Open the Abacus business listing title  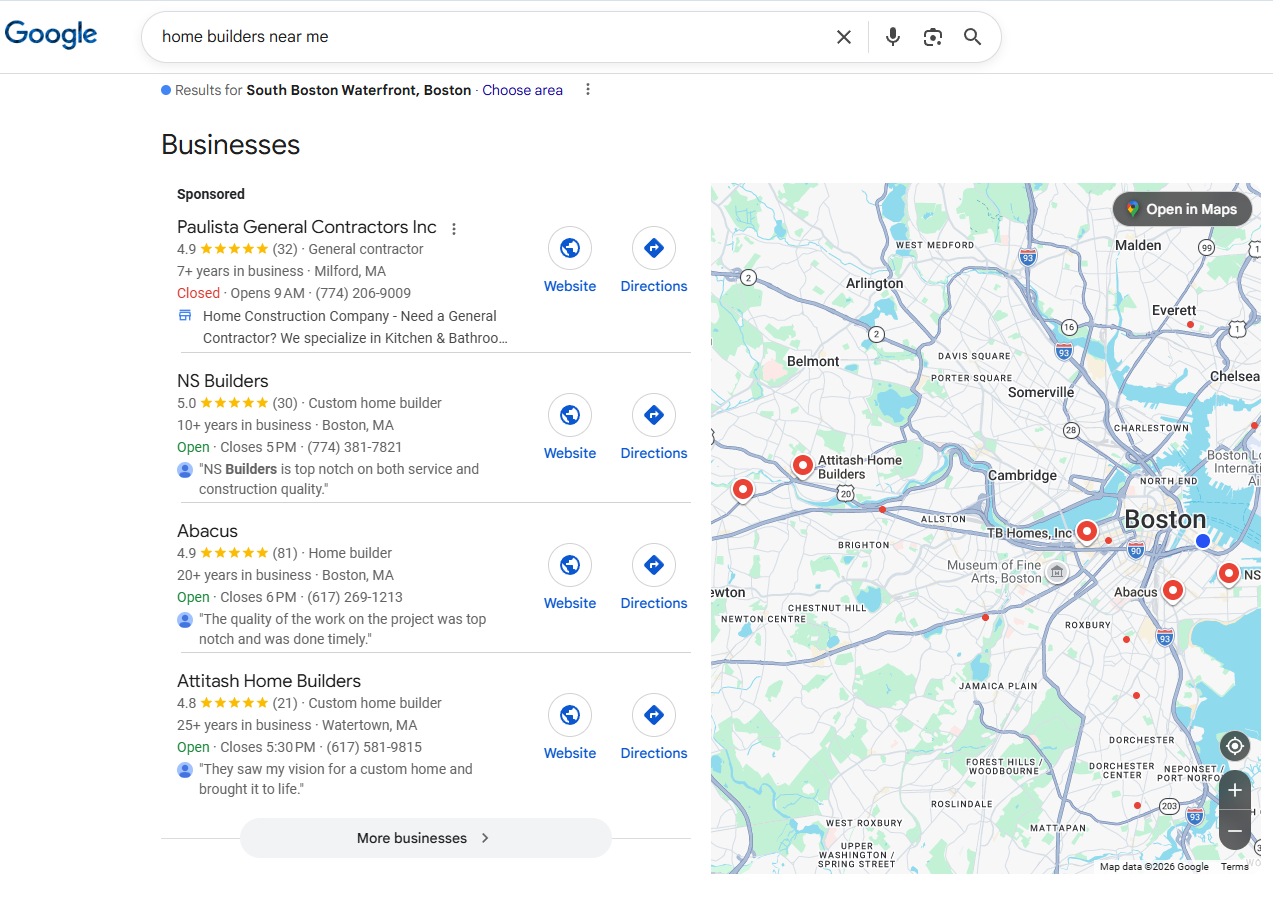[x=207, y=531]
